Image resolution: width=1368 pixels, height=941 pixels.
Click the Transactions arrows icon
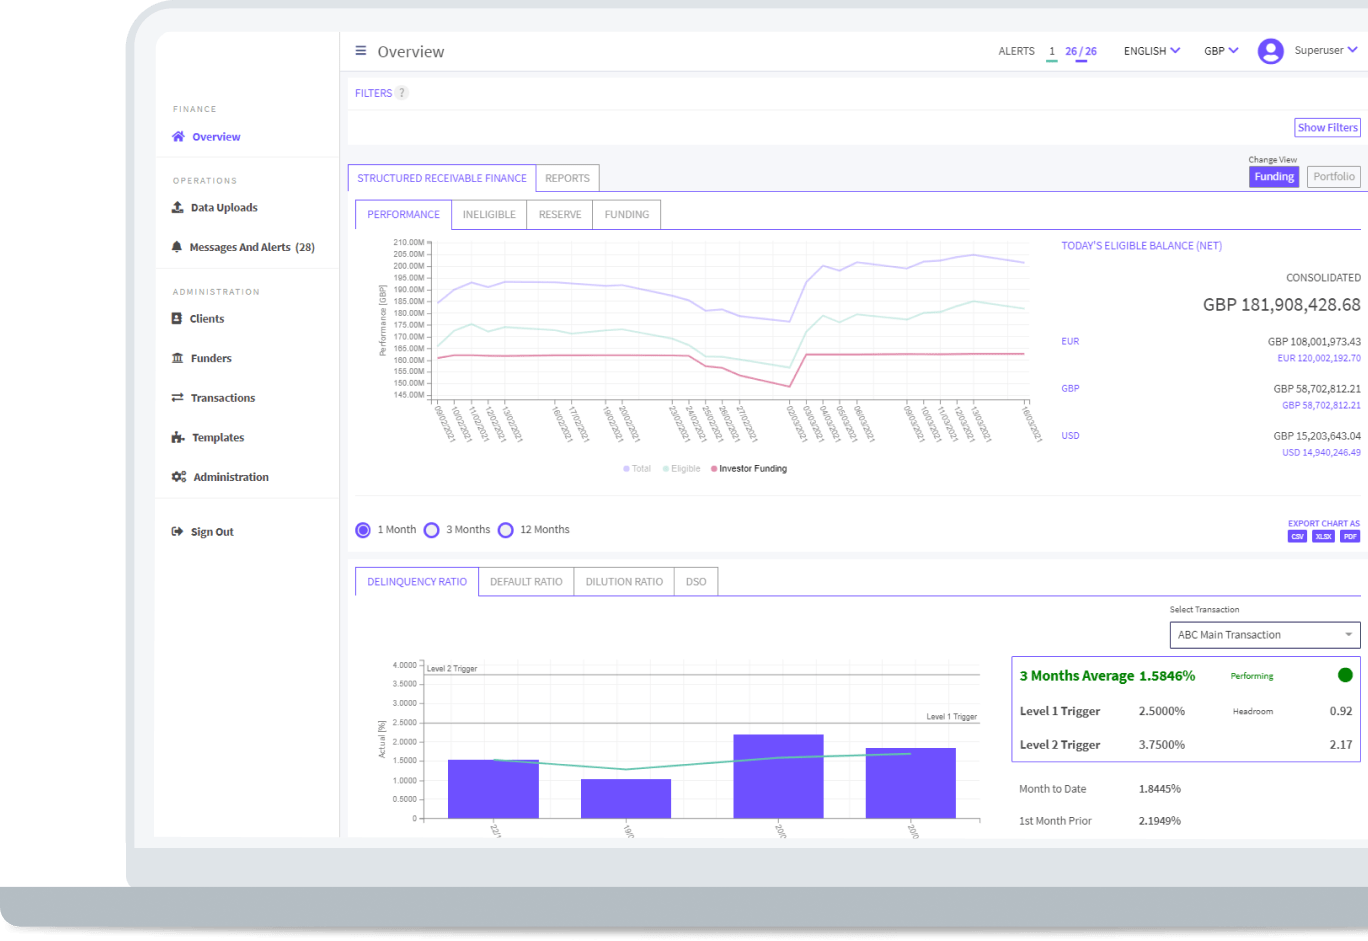[x=178, y=398]
